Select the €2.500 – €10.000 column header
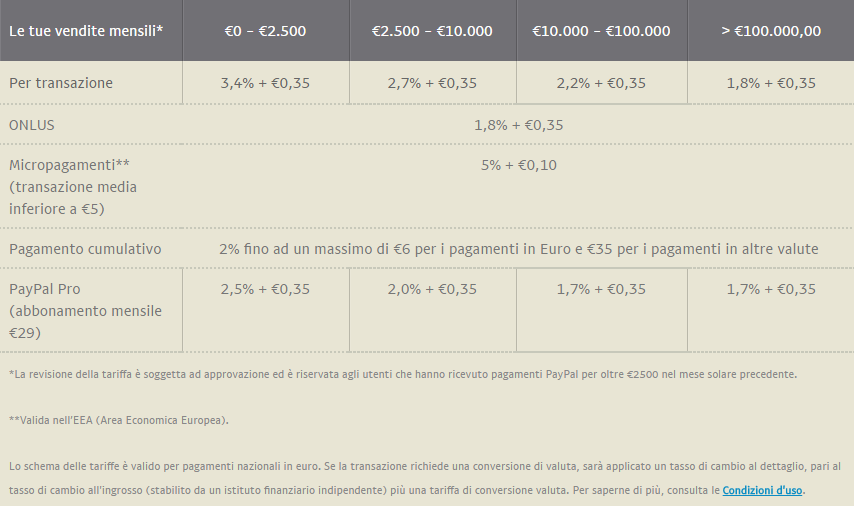This screenshot has height=506, width=854. 432,31
